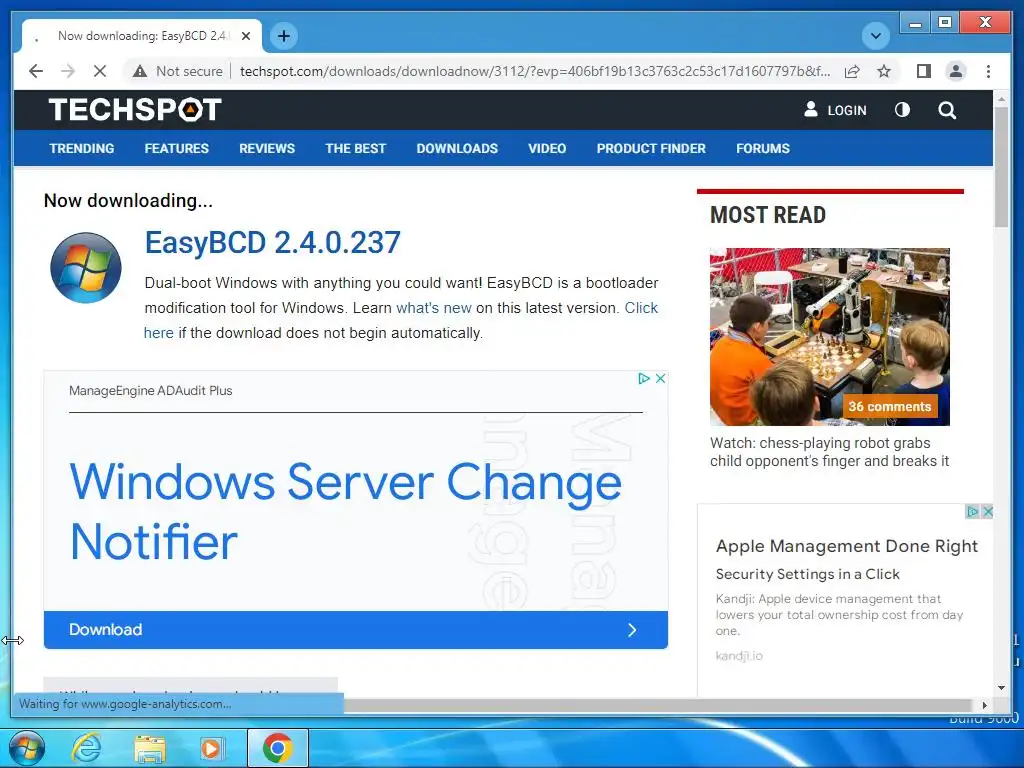Click the 36 comments badge
Screen dimensions: 1024x768
(889, 406)
